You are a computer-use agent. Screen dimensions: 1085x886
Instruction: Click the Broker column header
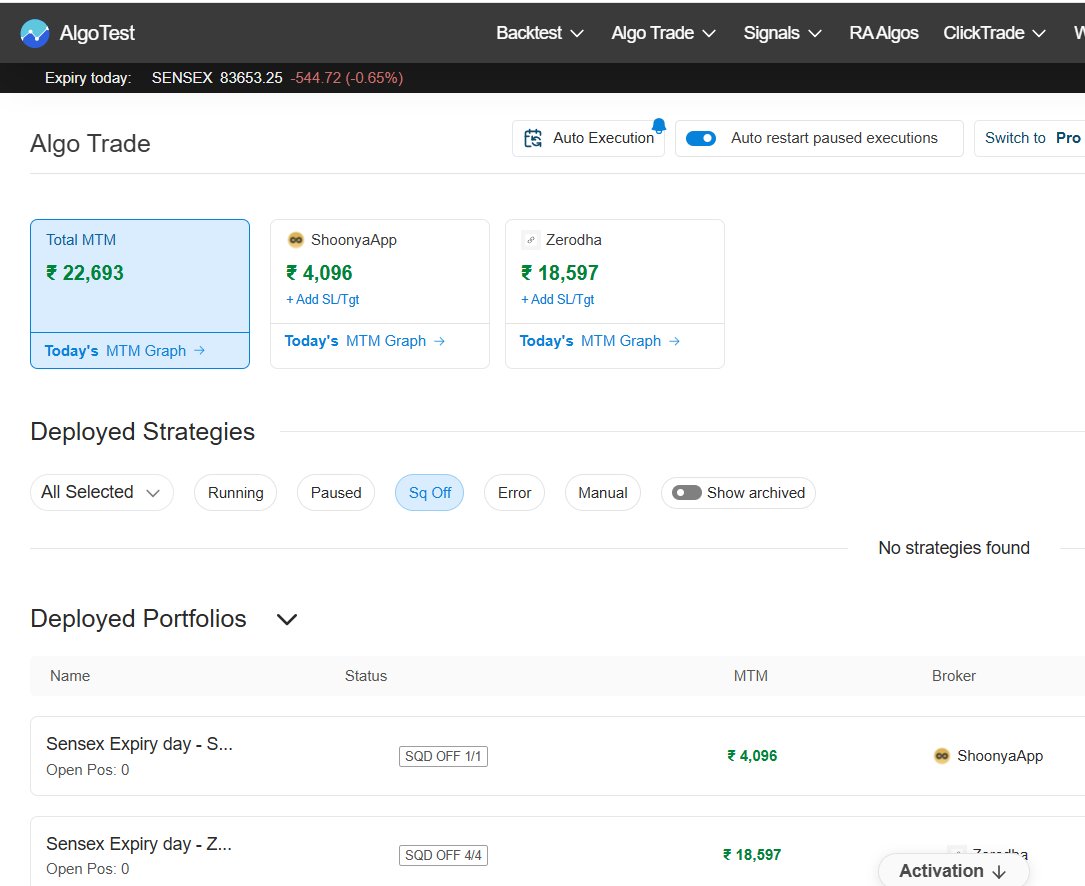pos(954,676)
